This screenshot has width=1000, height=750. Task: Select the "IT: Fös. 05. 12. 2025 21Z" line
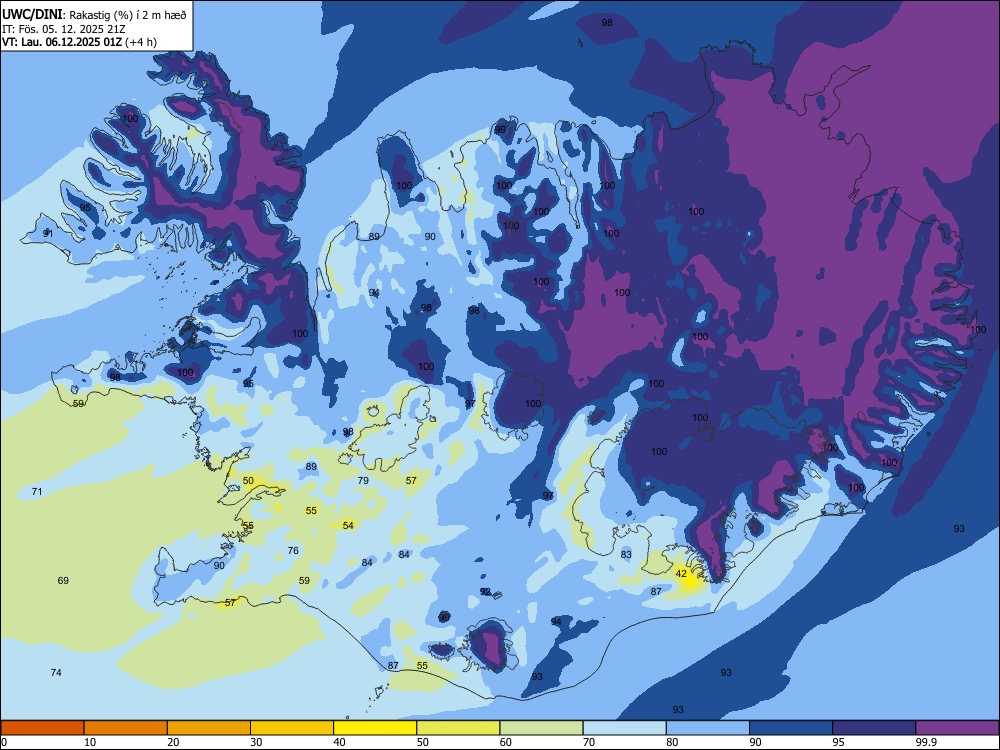[x=63, y=29]
